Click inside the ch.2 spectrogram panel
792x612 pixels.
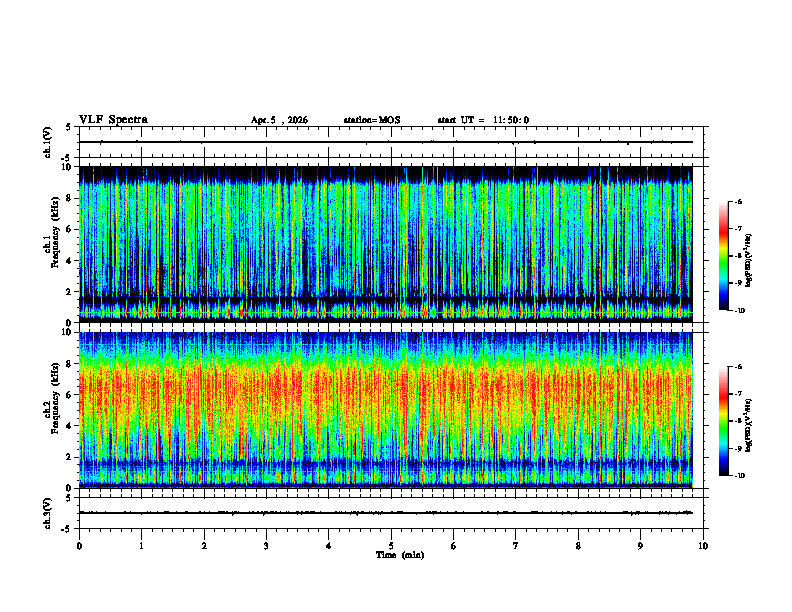tap(385, 410)
